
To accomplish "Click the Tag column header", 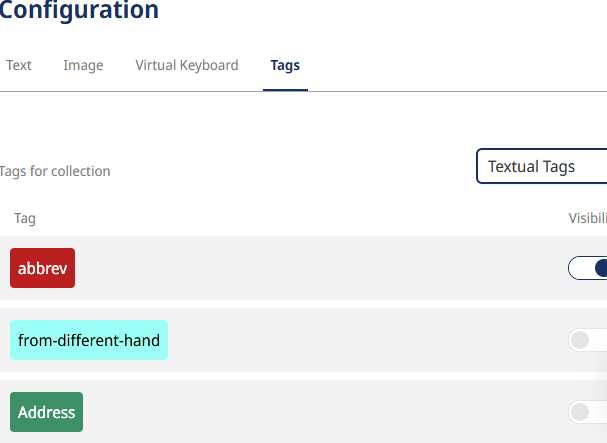I will click(x=25, y=218).
